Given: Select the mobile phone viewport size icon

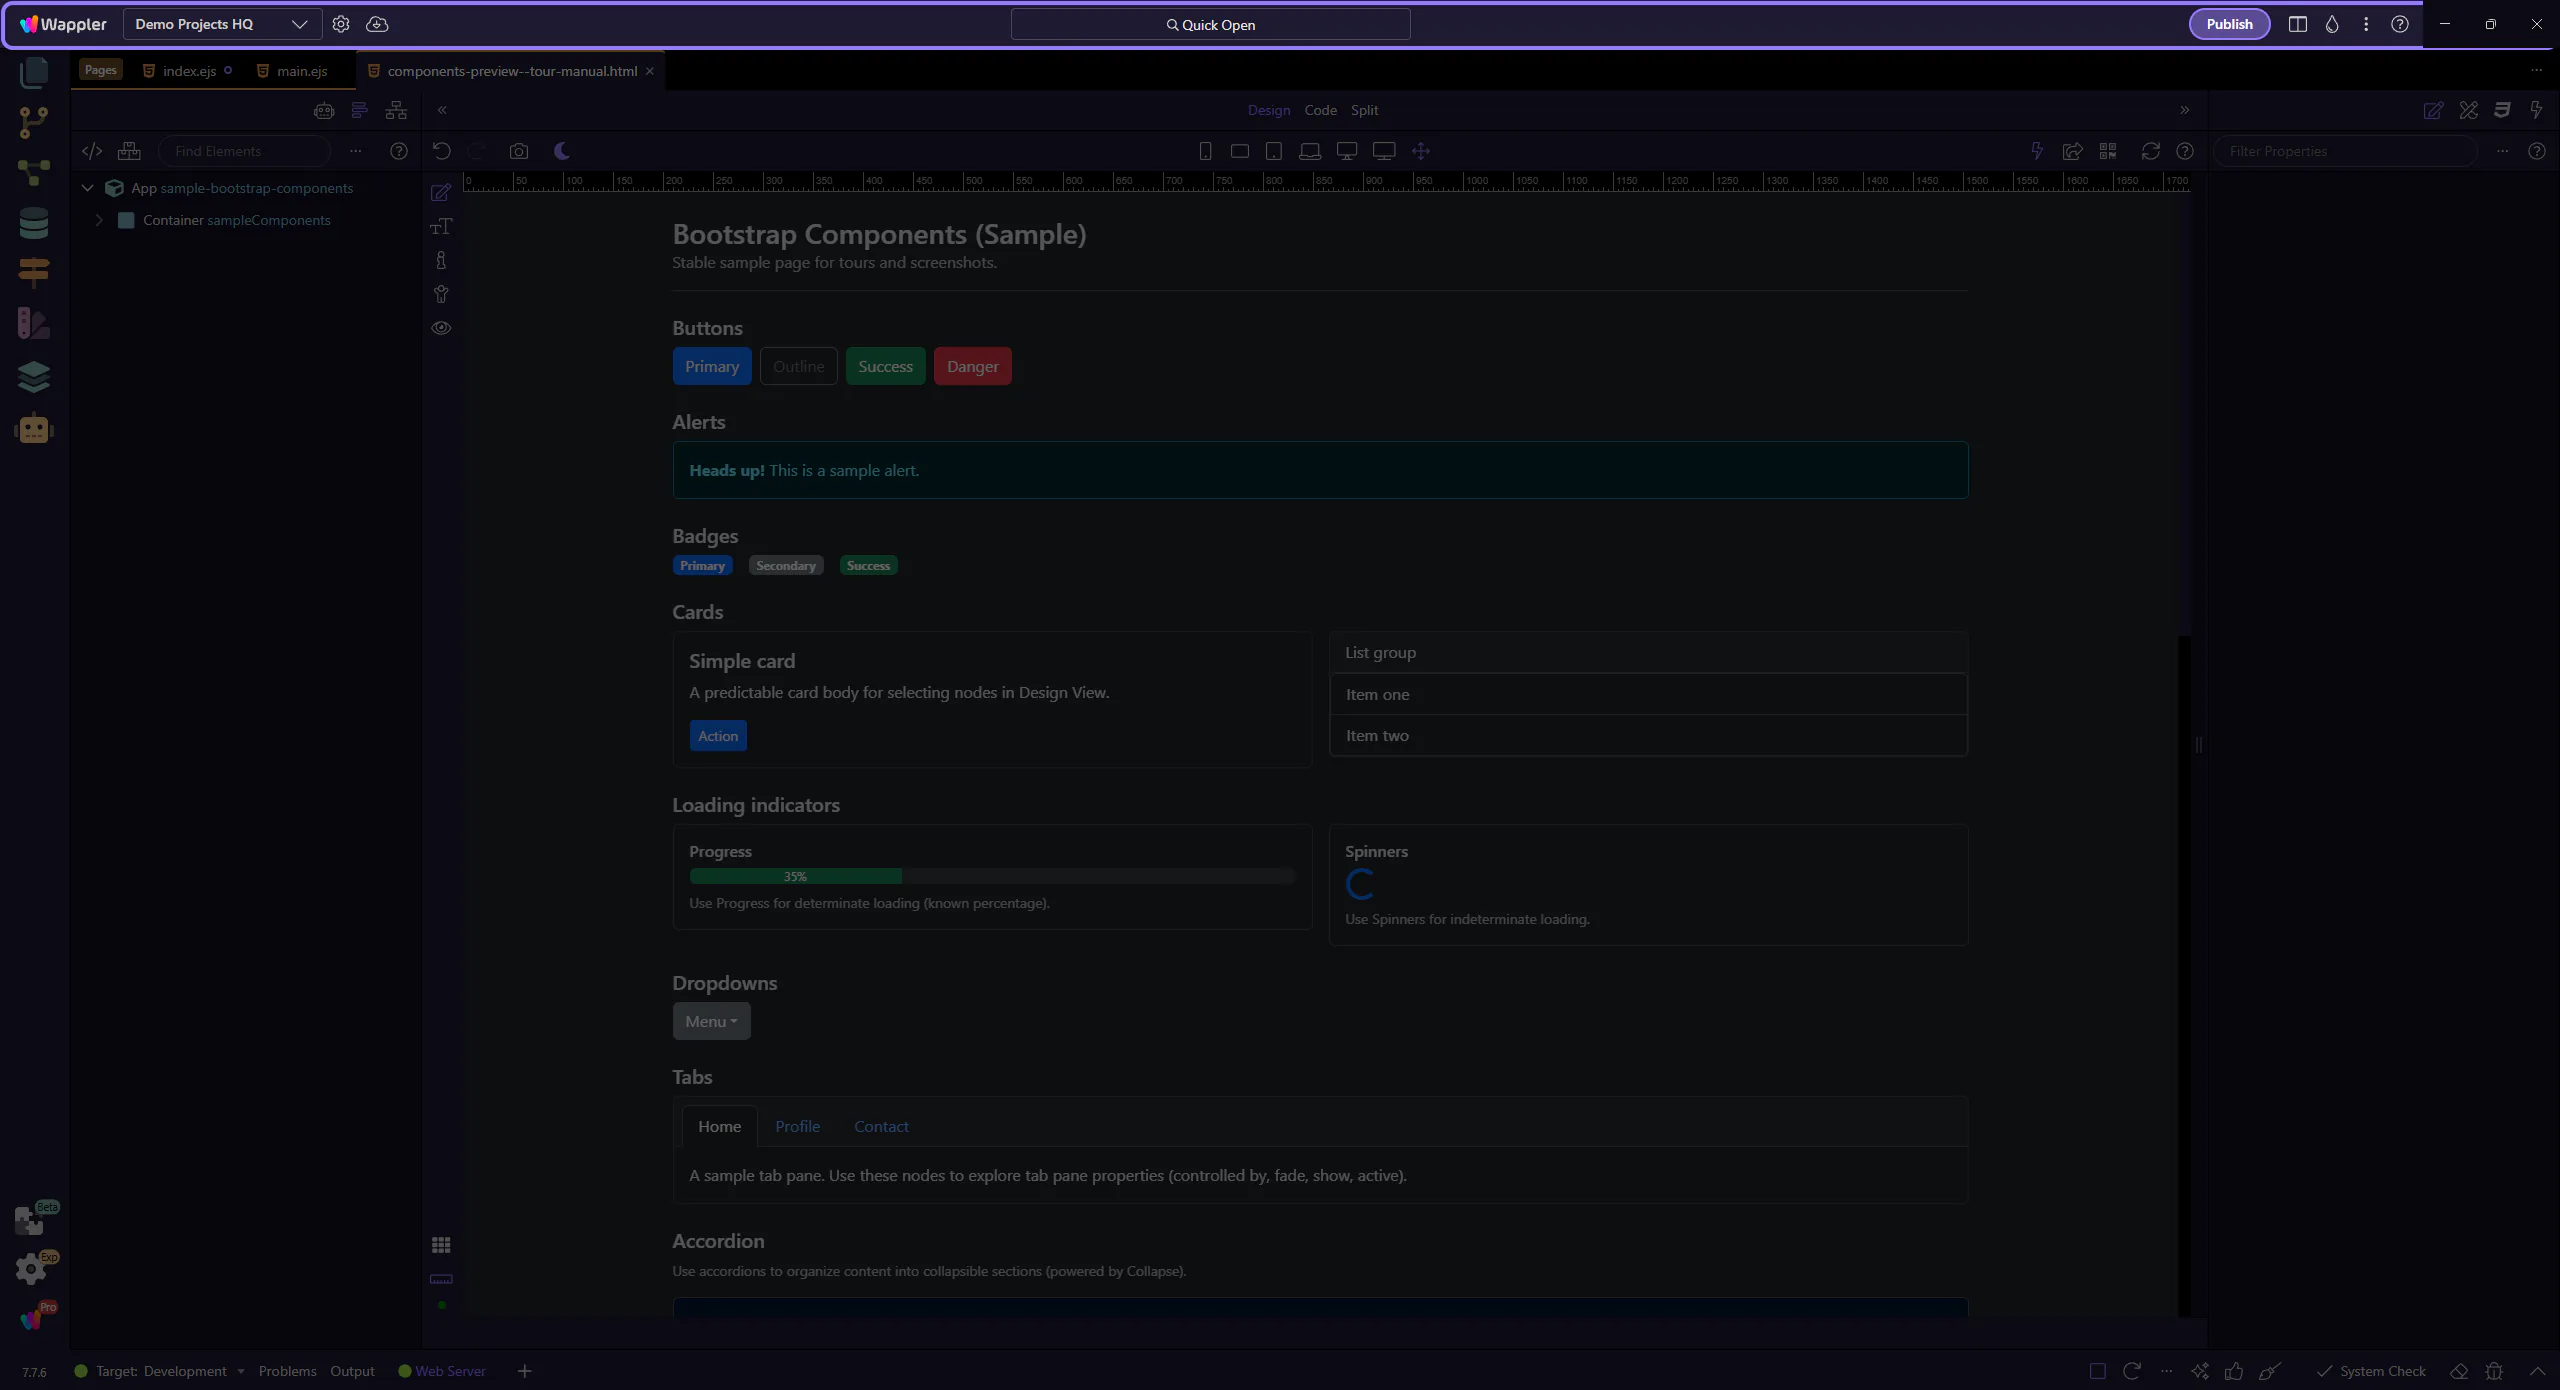Looking at the screenshot, I should click(x=1205, y=151).
